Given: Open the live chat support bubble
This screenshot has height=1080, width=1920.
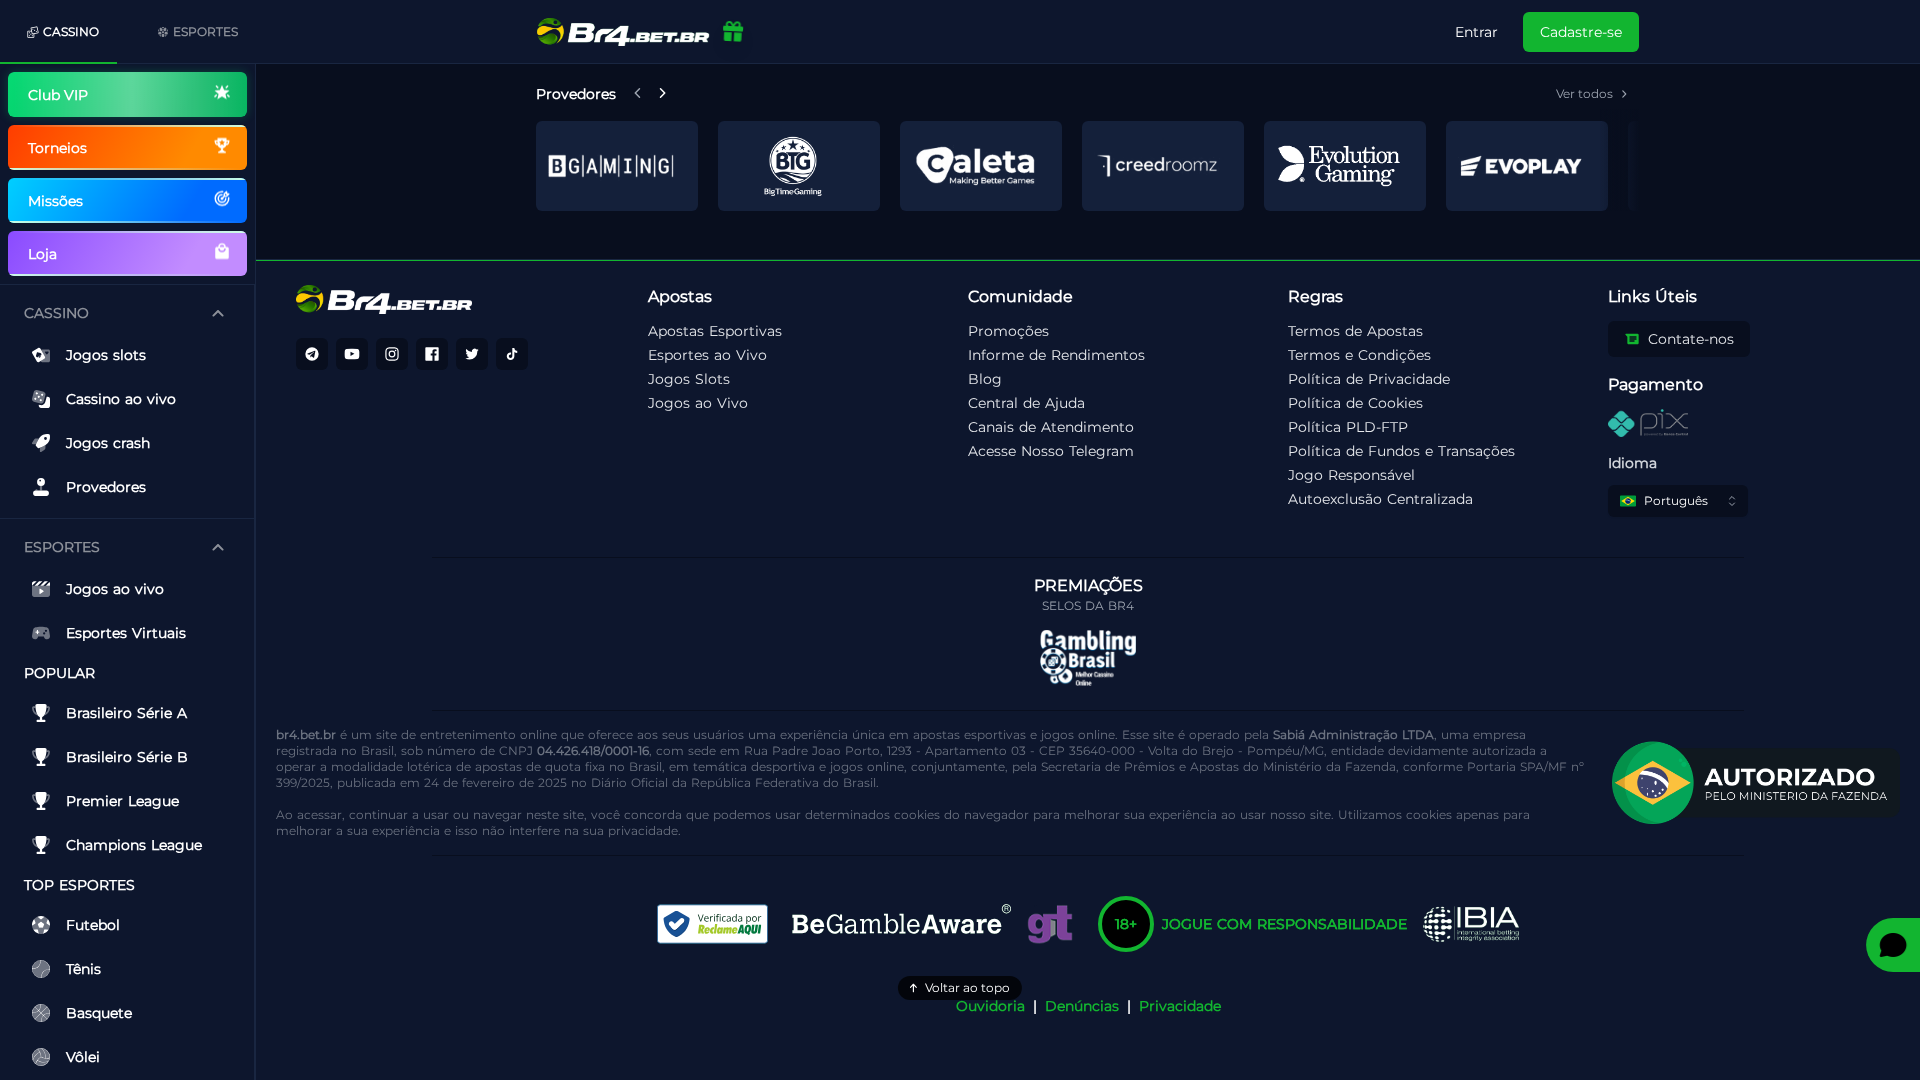Looking at the screenshot, I should 1893,945.
